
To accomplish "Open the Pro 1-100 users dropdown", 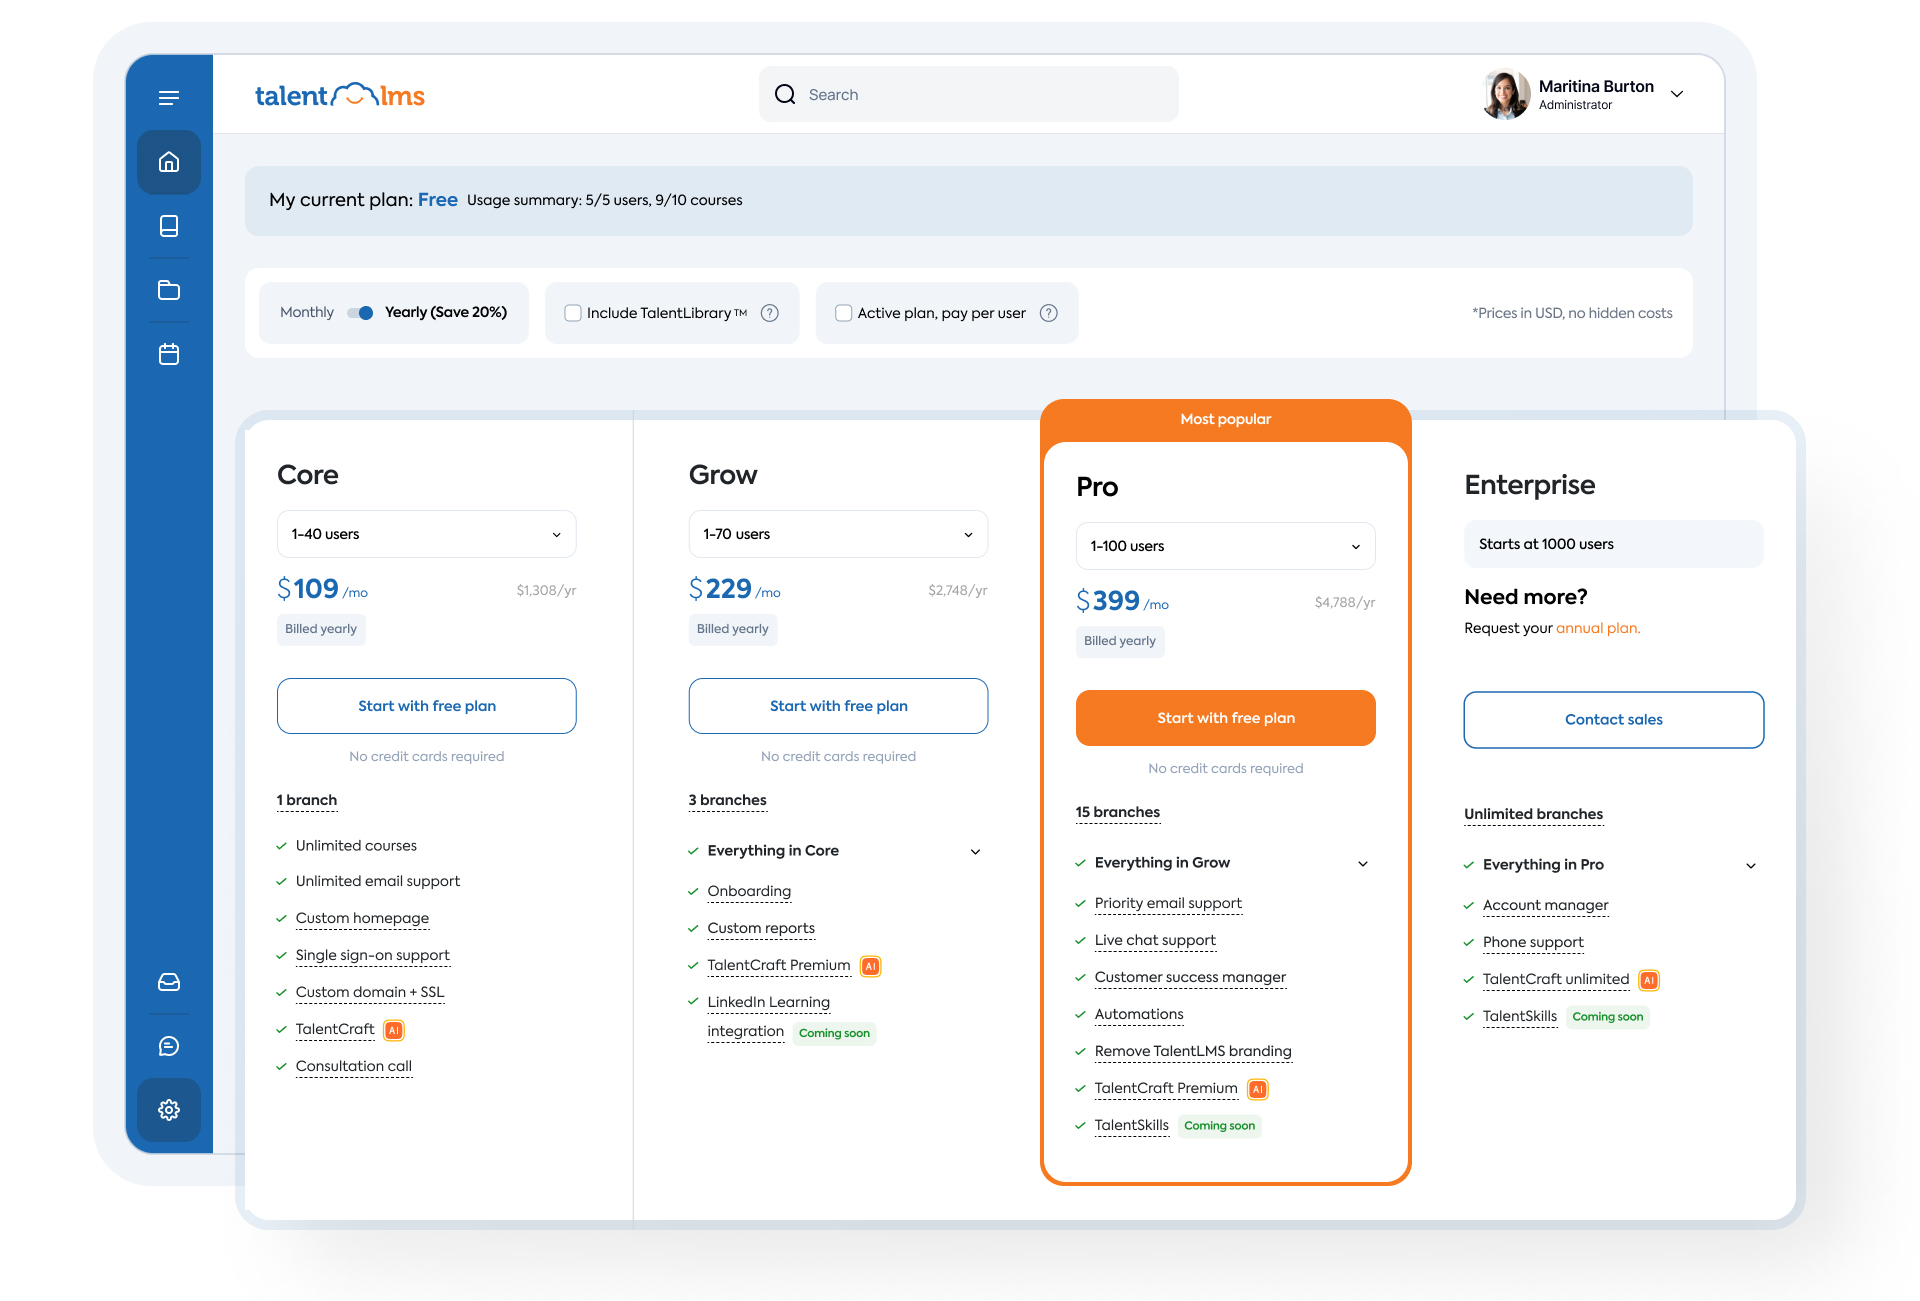I will click(x=1226, y=546).
